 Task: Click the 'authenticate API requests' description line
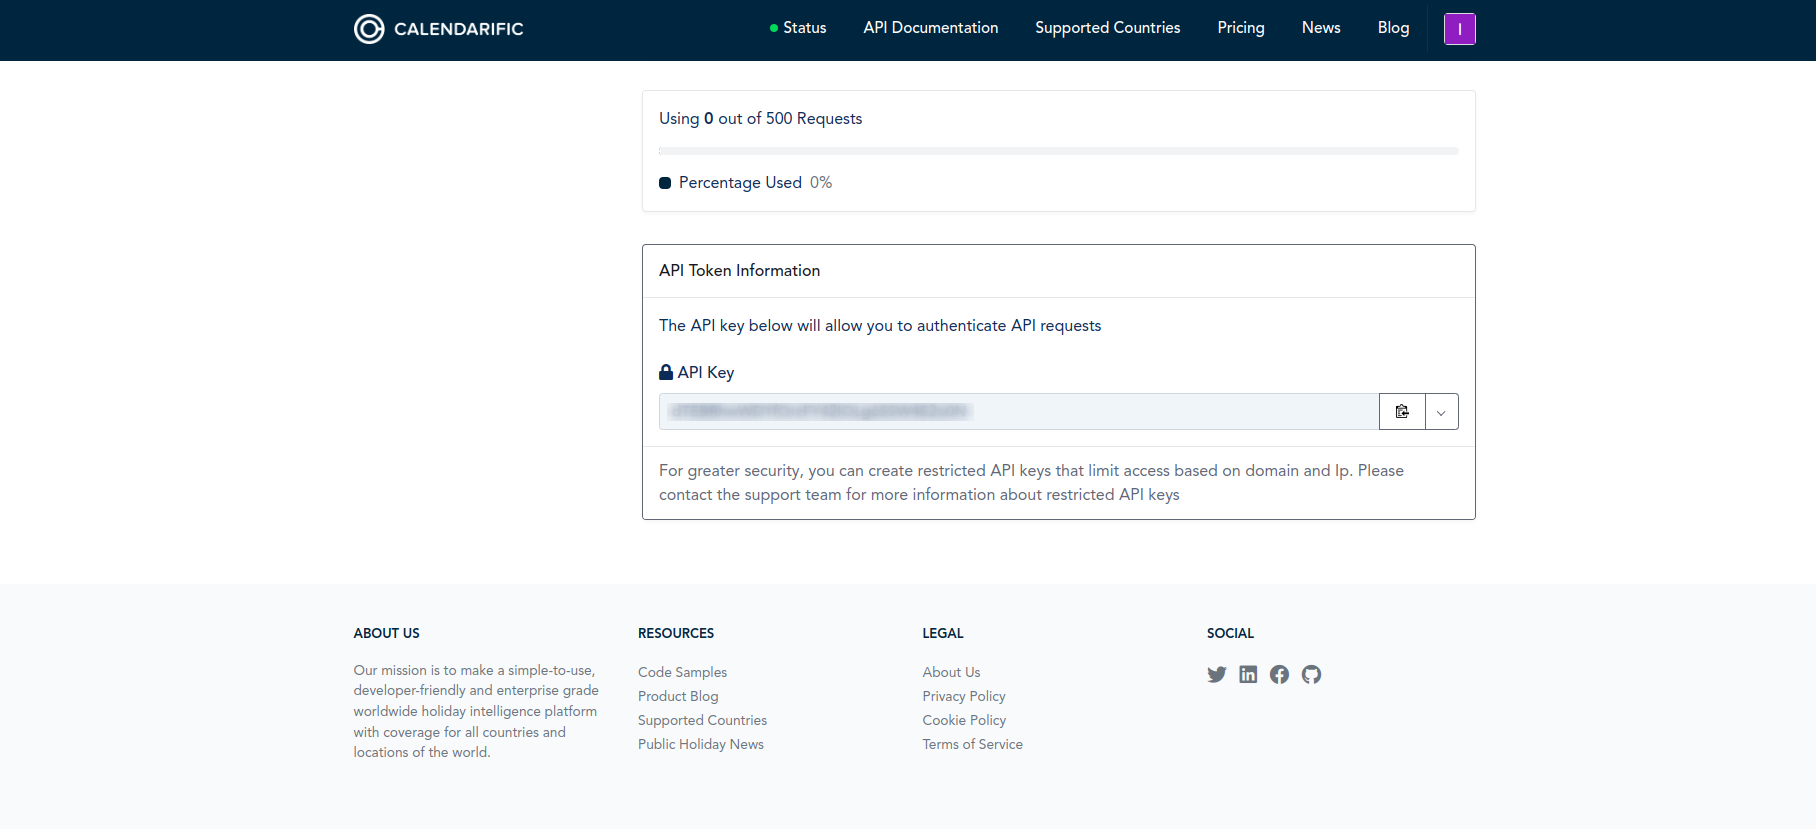click(880, 326)
